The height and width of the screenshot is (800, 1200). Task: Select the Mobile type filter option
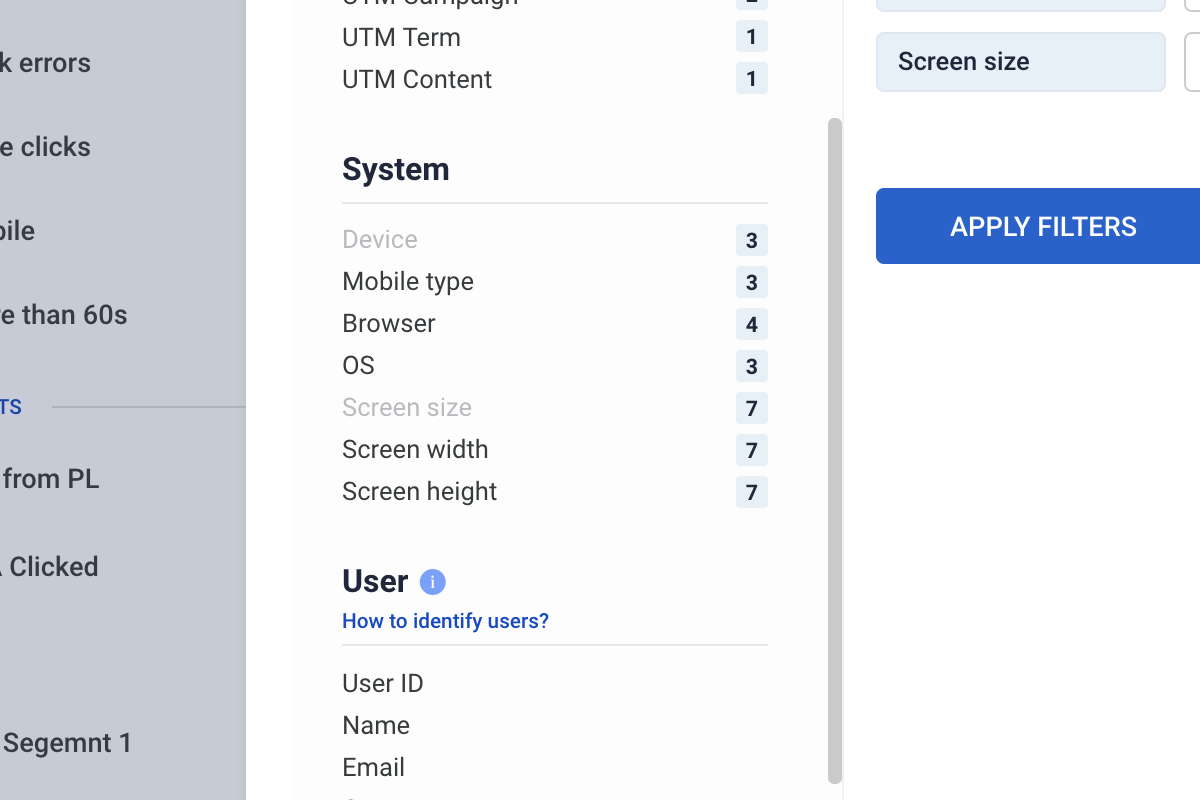[408, 282]
